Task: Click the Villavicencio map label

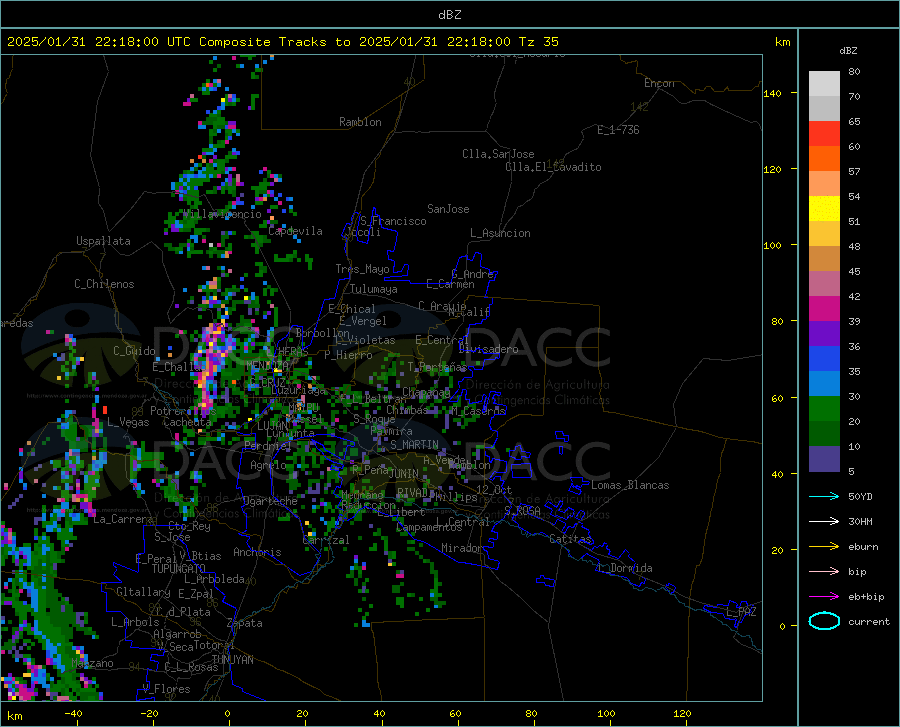Action: click(x=222, y=214)
